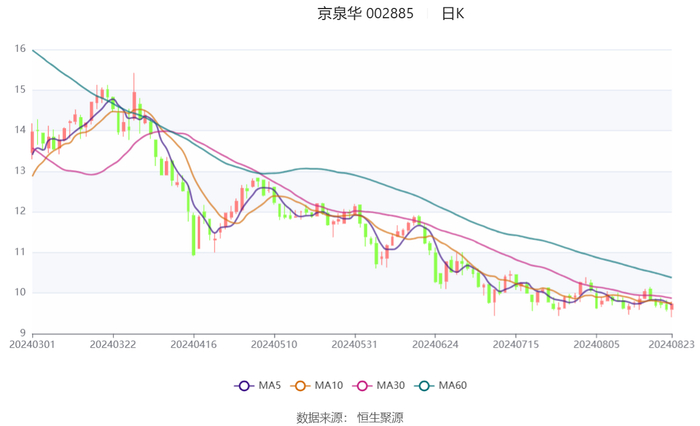Toggle the MA5 legend series
Screen dimensions: 700x426
[x=258, y=385]
